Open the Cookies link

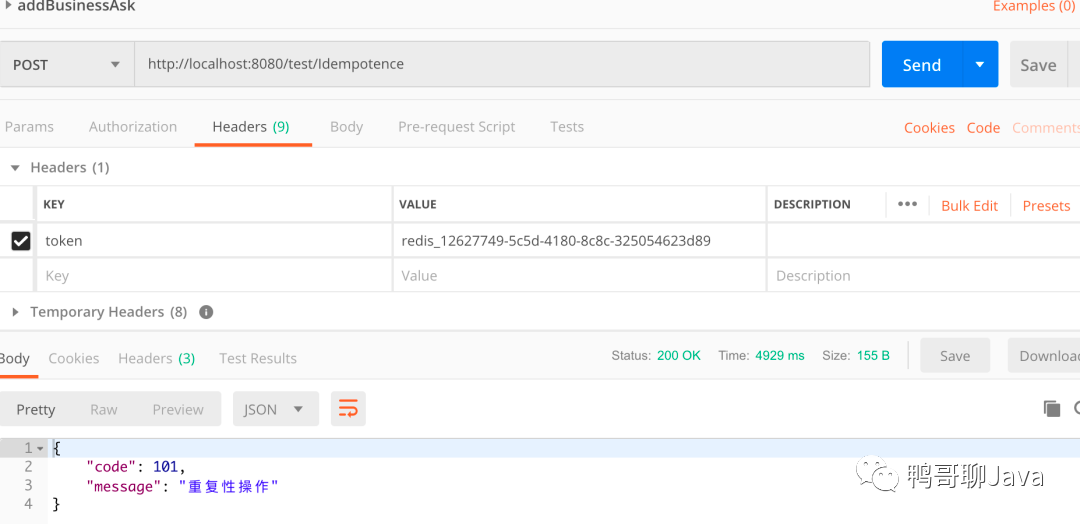[929, 127]
